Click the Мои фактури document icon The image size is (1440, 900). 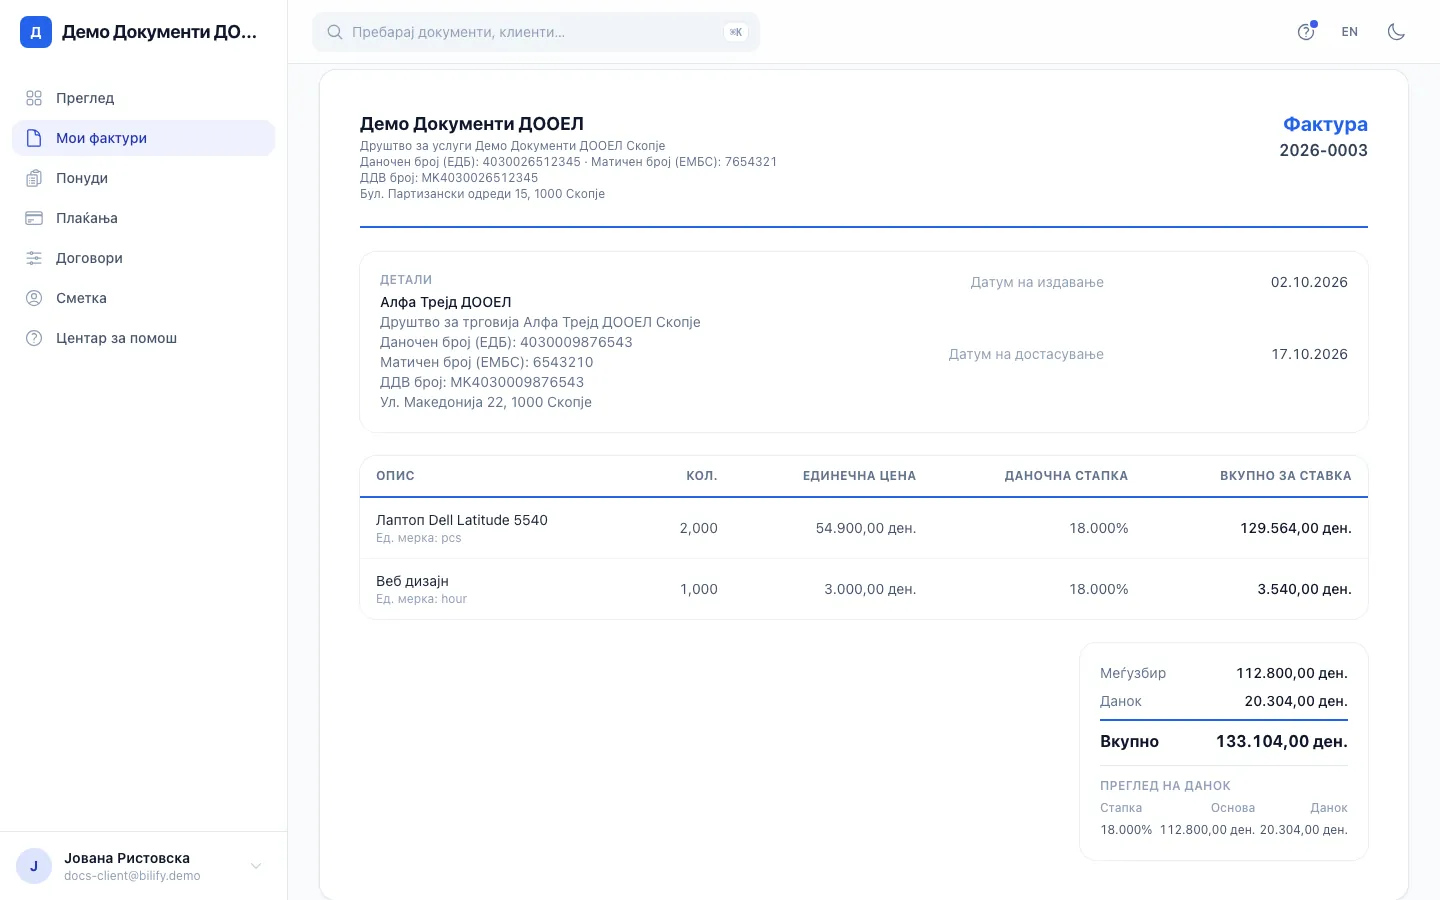point(34,138)
